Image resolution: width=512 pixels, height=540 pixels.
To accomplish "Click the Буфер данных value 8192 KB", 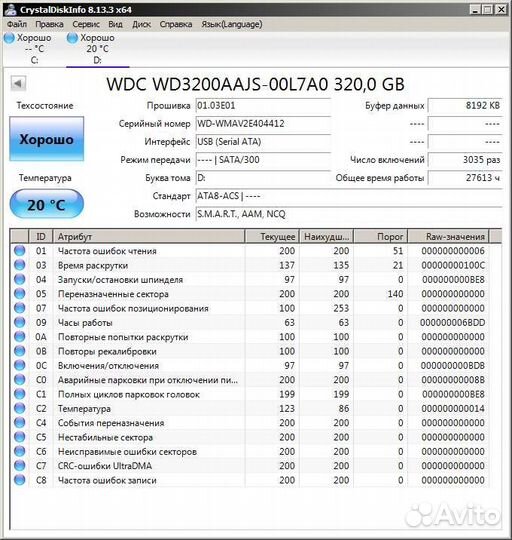I will (465, 105).
